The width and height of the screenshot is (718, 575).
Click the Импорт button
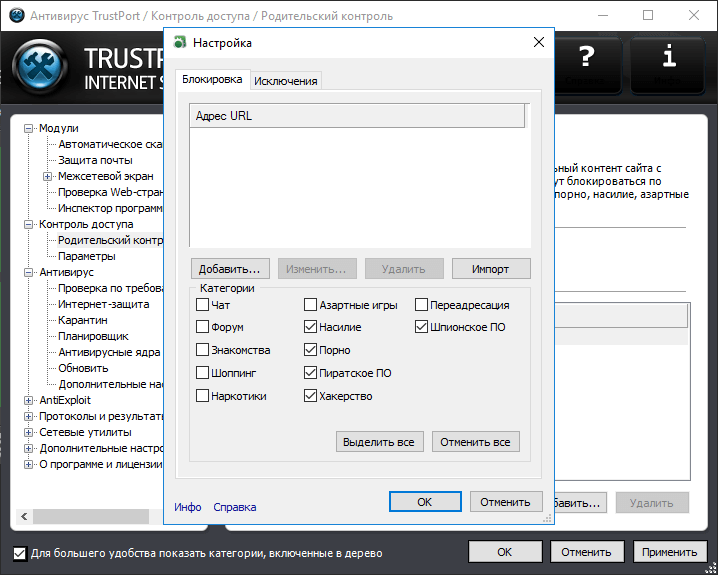coord(491,269)
